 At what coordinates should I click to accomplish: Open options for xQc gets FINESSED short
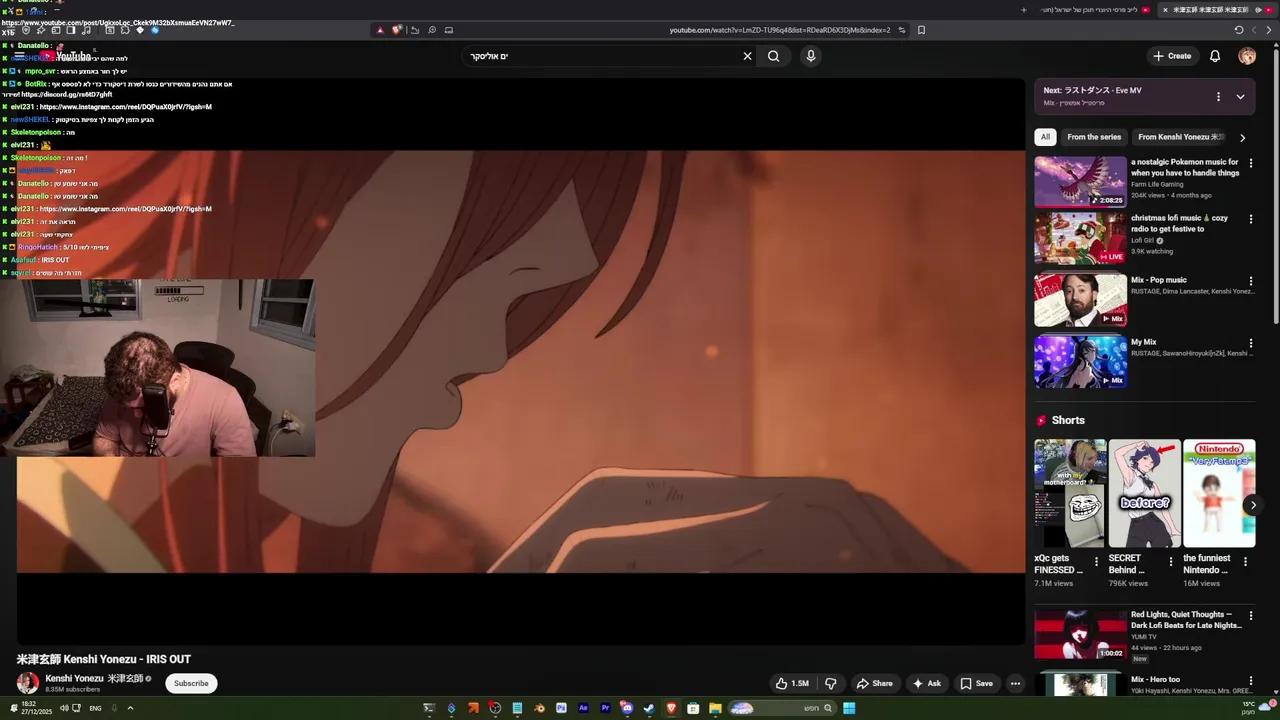(1096, 562)
